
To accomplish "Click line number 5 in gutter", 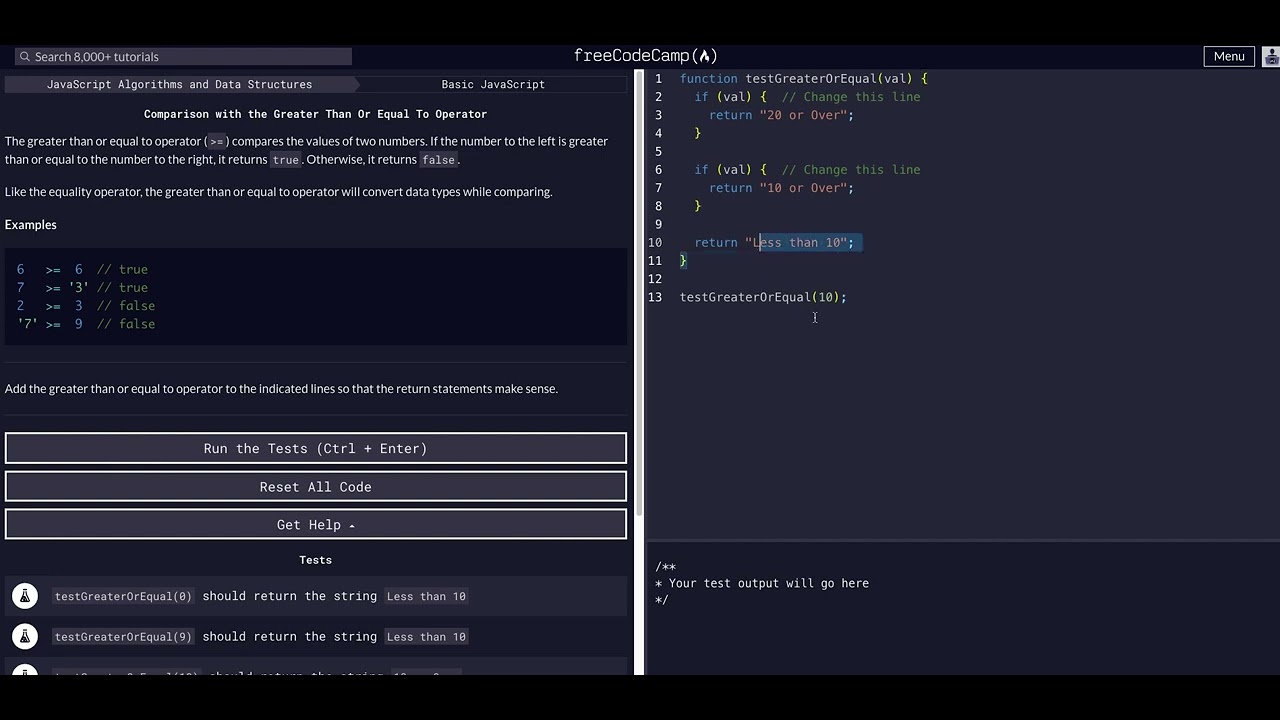I will click(657, 152).
